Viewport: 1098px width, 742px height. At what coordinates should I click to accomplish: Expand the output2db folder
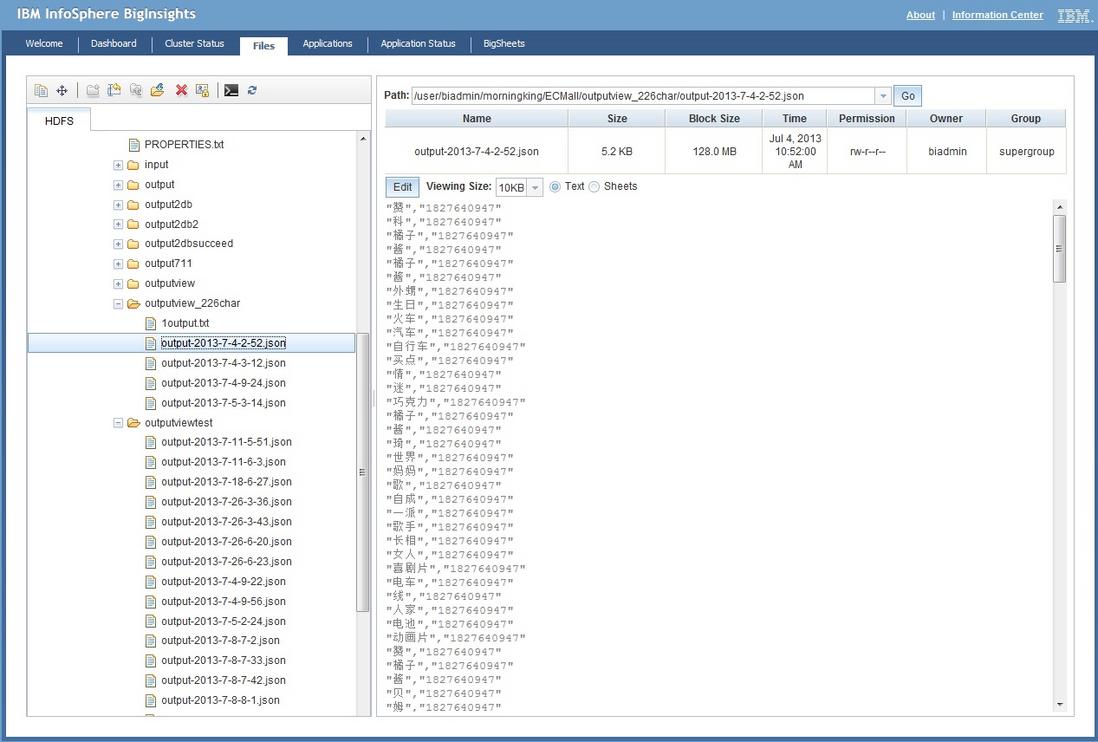pos(118,205)
